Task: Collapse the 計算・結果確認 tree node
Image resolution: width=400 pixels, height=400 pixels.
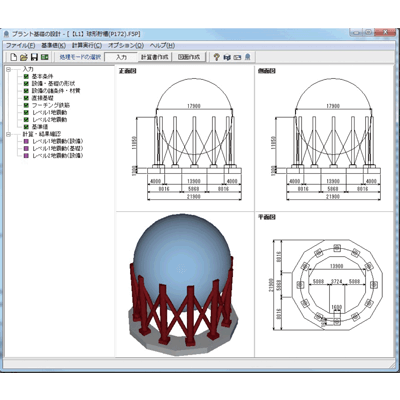Action: coord(8,134)
